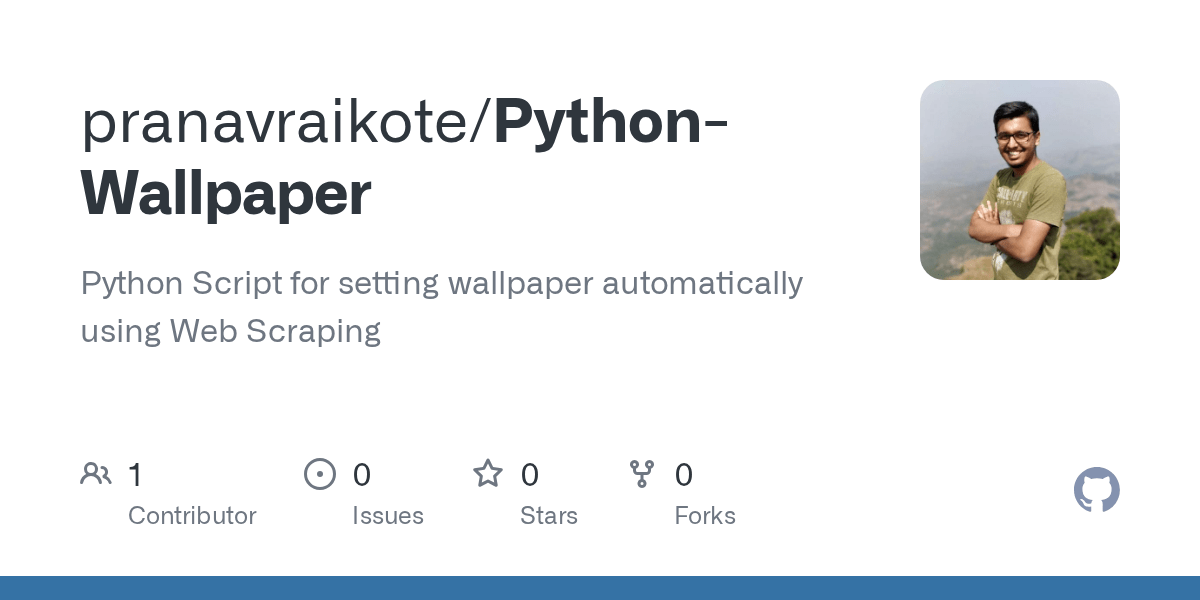The height and width of the screenshot is (600, 1200).
Task: Click the Issues label
Action: tap(388, 516)
